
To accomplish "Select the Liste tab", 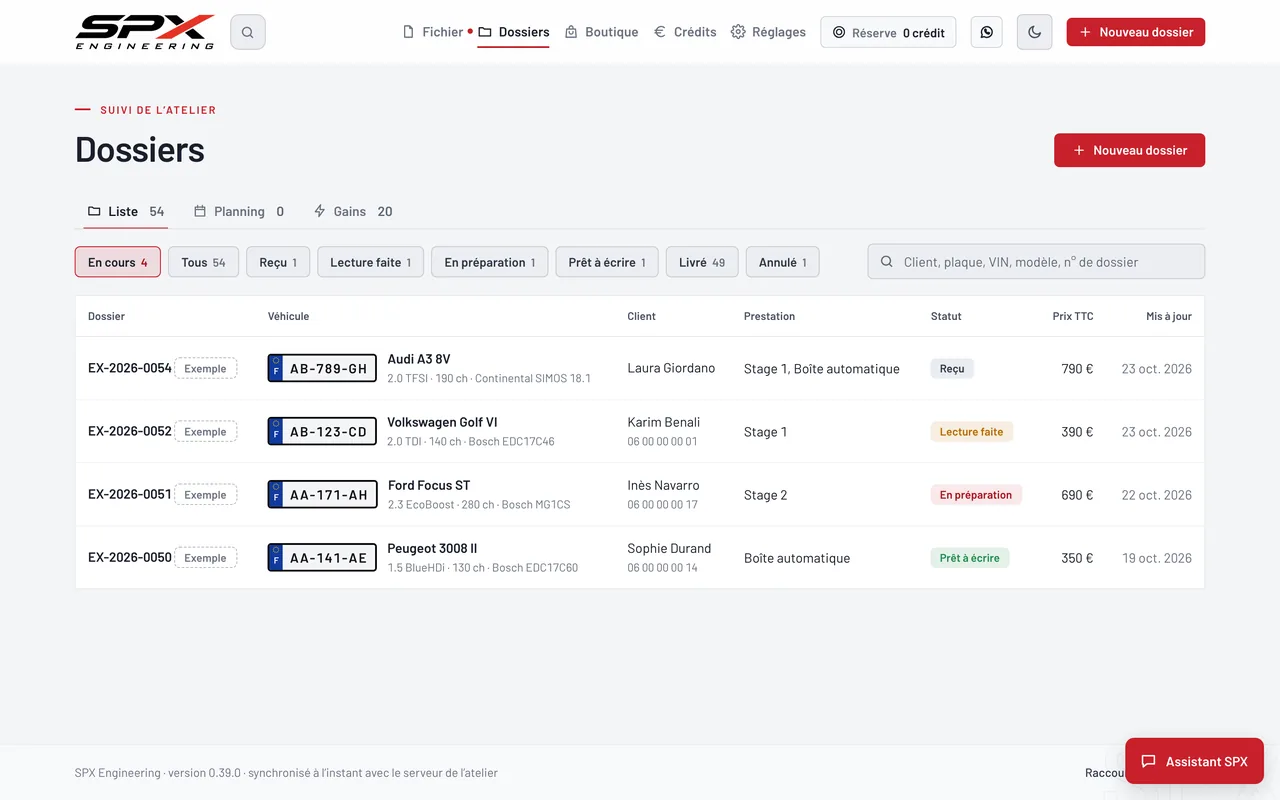I will pyautogui.click(x=126, y=211).
